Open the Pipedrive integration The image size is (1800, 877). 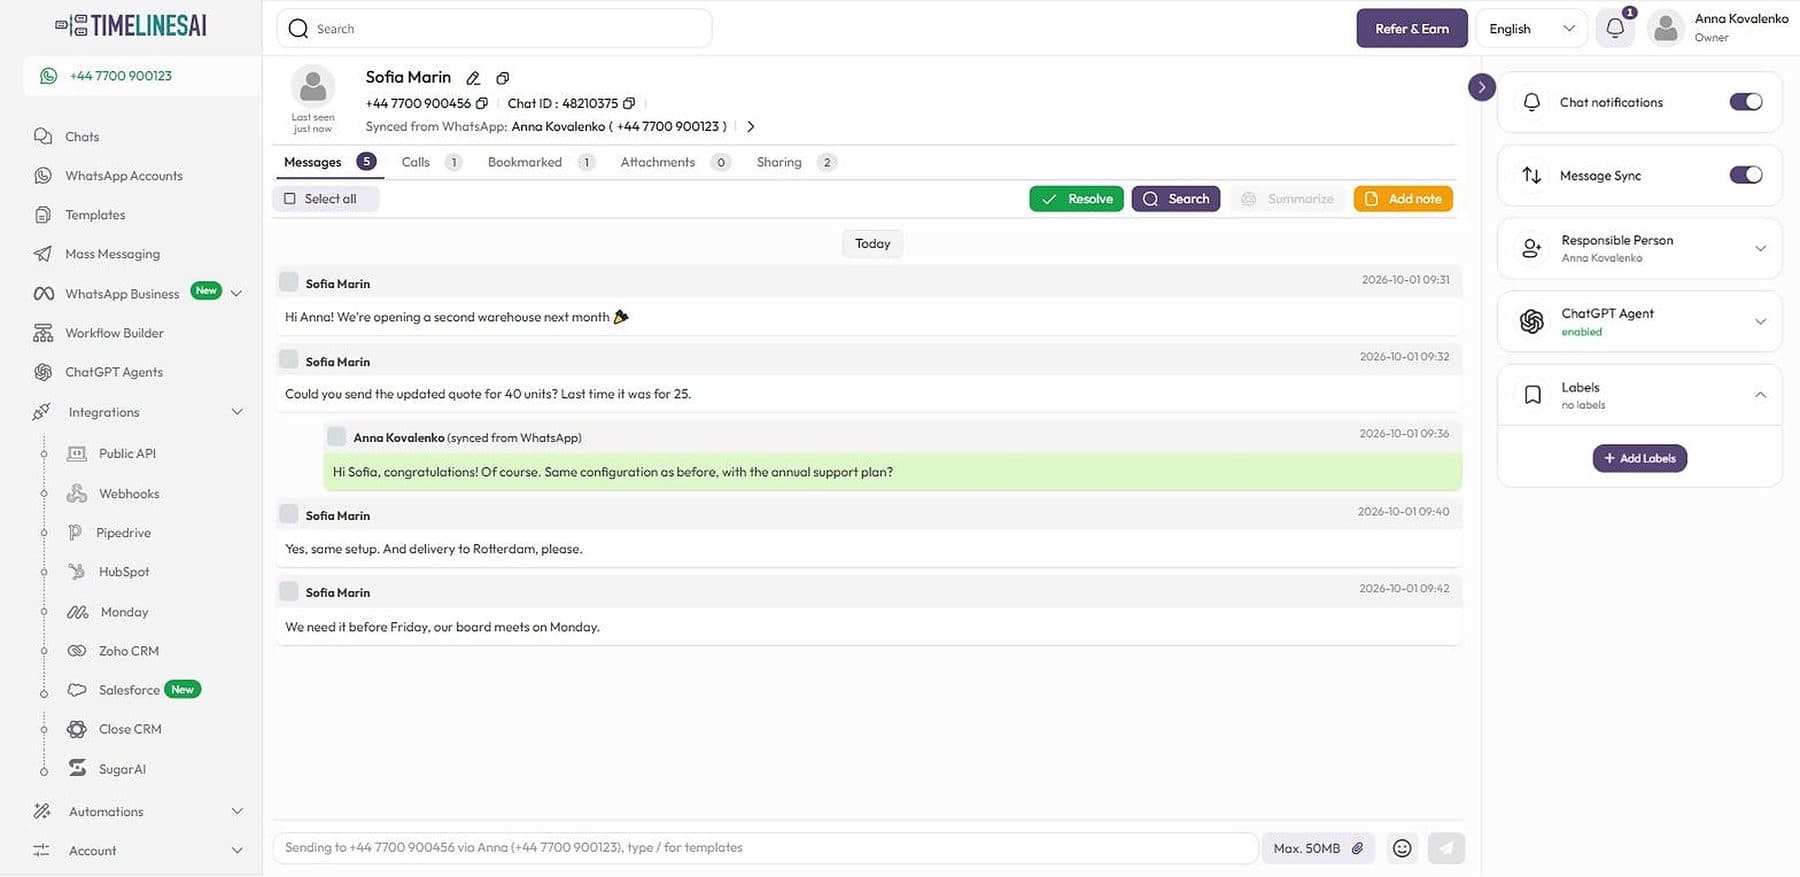123,533
